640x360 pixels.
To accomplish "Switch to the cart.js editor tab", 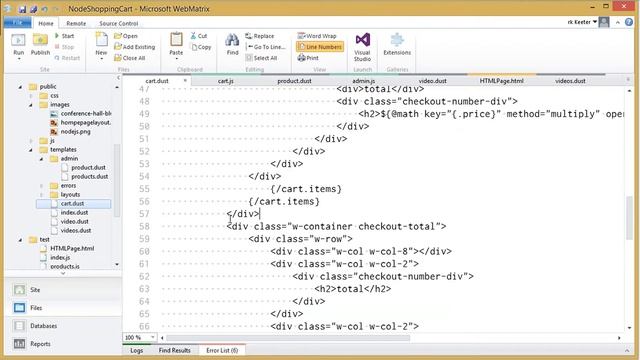I will pos(225,81).
